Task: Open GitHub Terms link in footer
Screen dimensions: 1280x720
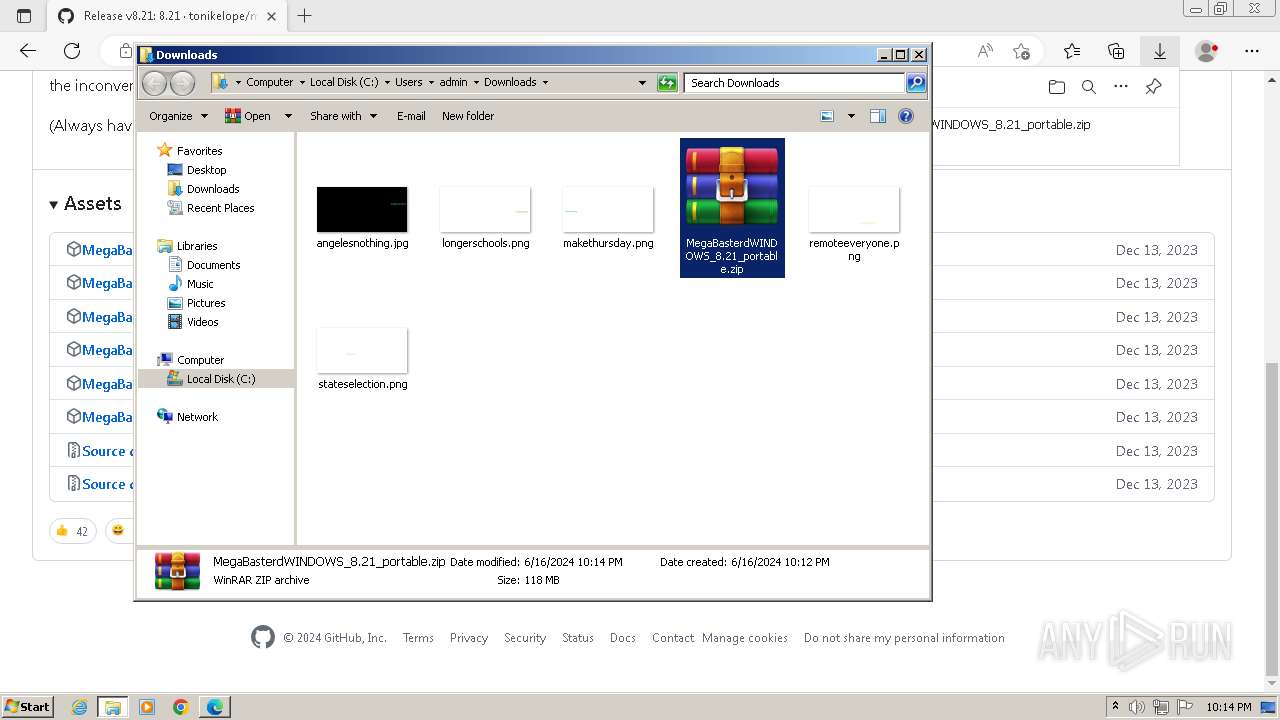Action: click(x=418, y=638)
